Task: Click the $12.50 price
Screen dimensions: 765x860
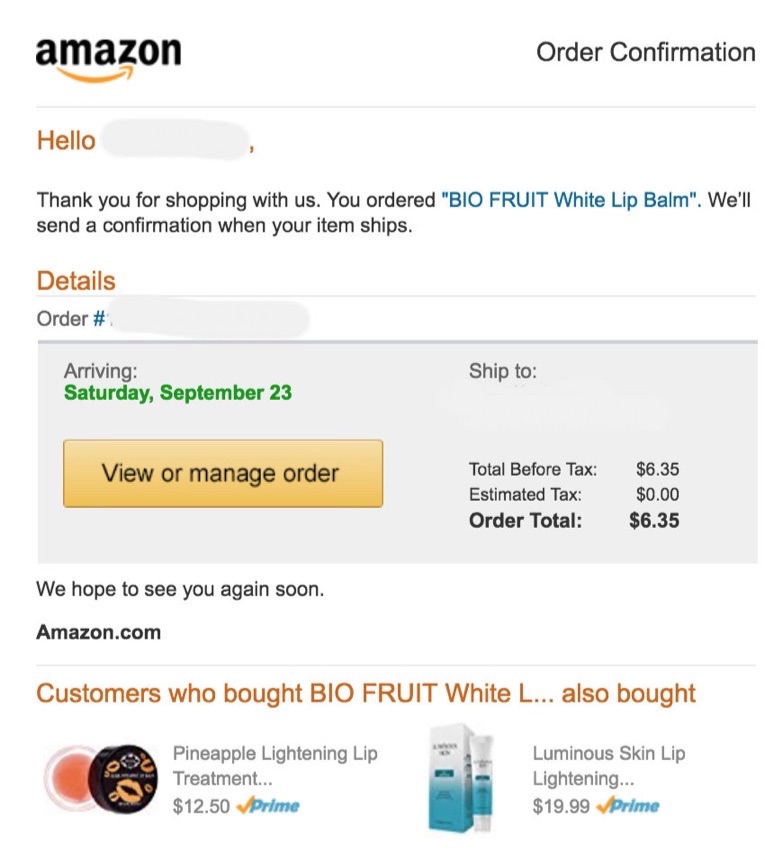Action: point(201,806)
